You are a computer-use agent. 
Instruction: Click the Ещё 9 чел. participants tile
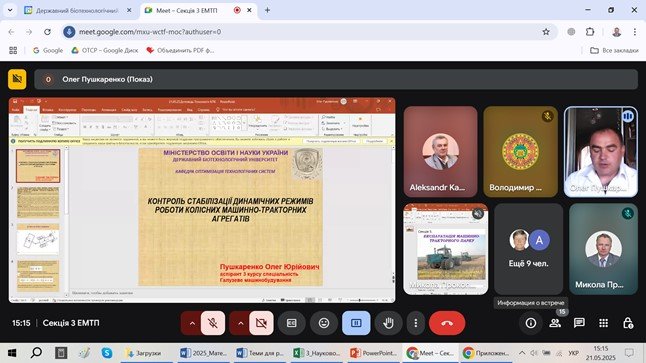pos(529,249)
